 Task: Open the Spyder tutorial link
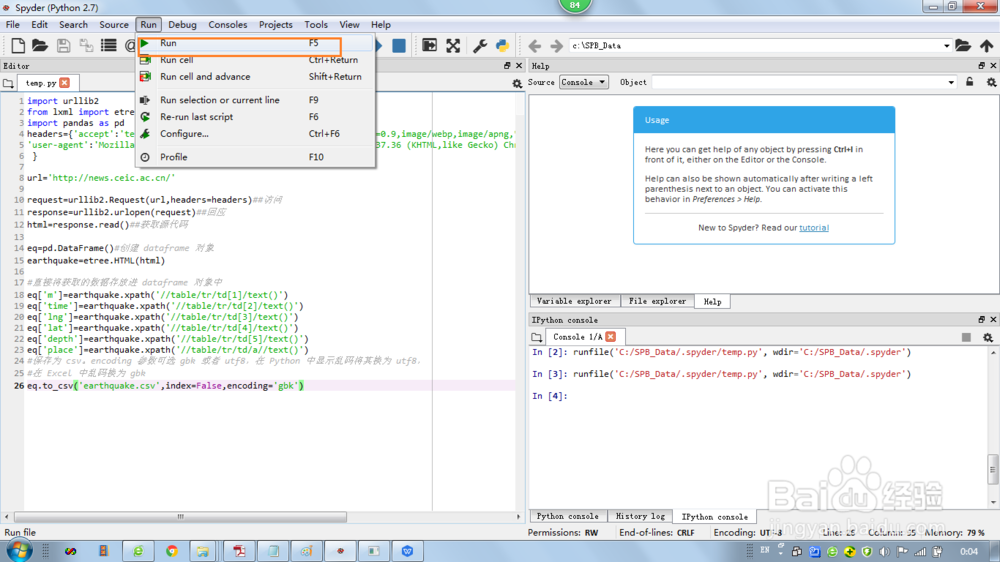814,228
